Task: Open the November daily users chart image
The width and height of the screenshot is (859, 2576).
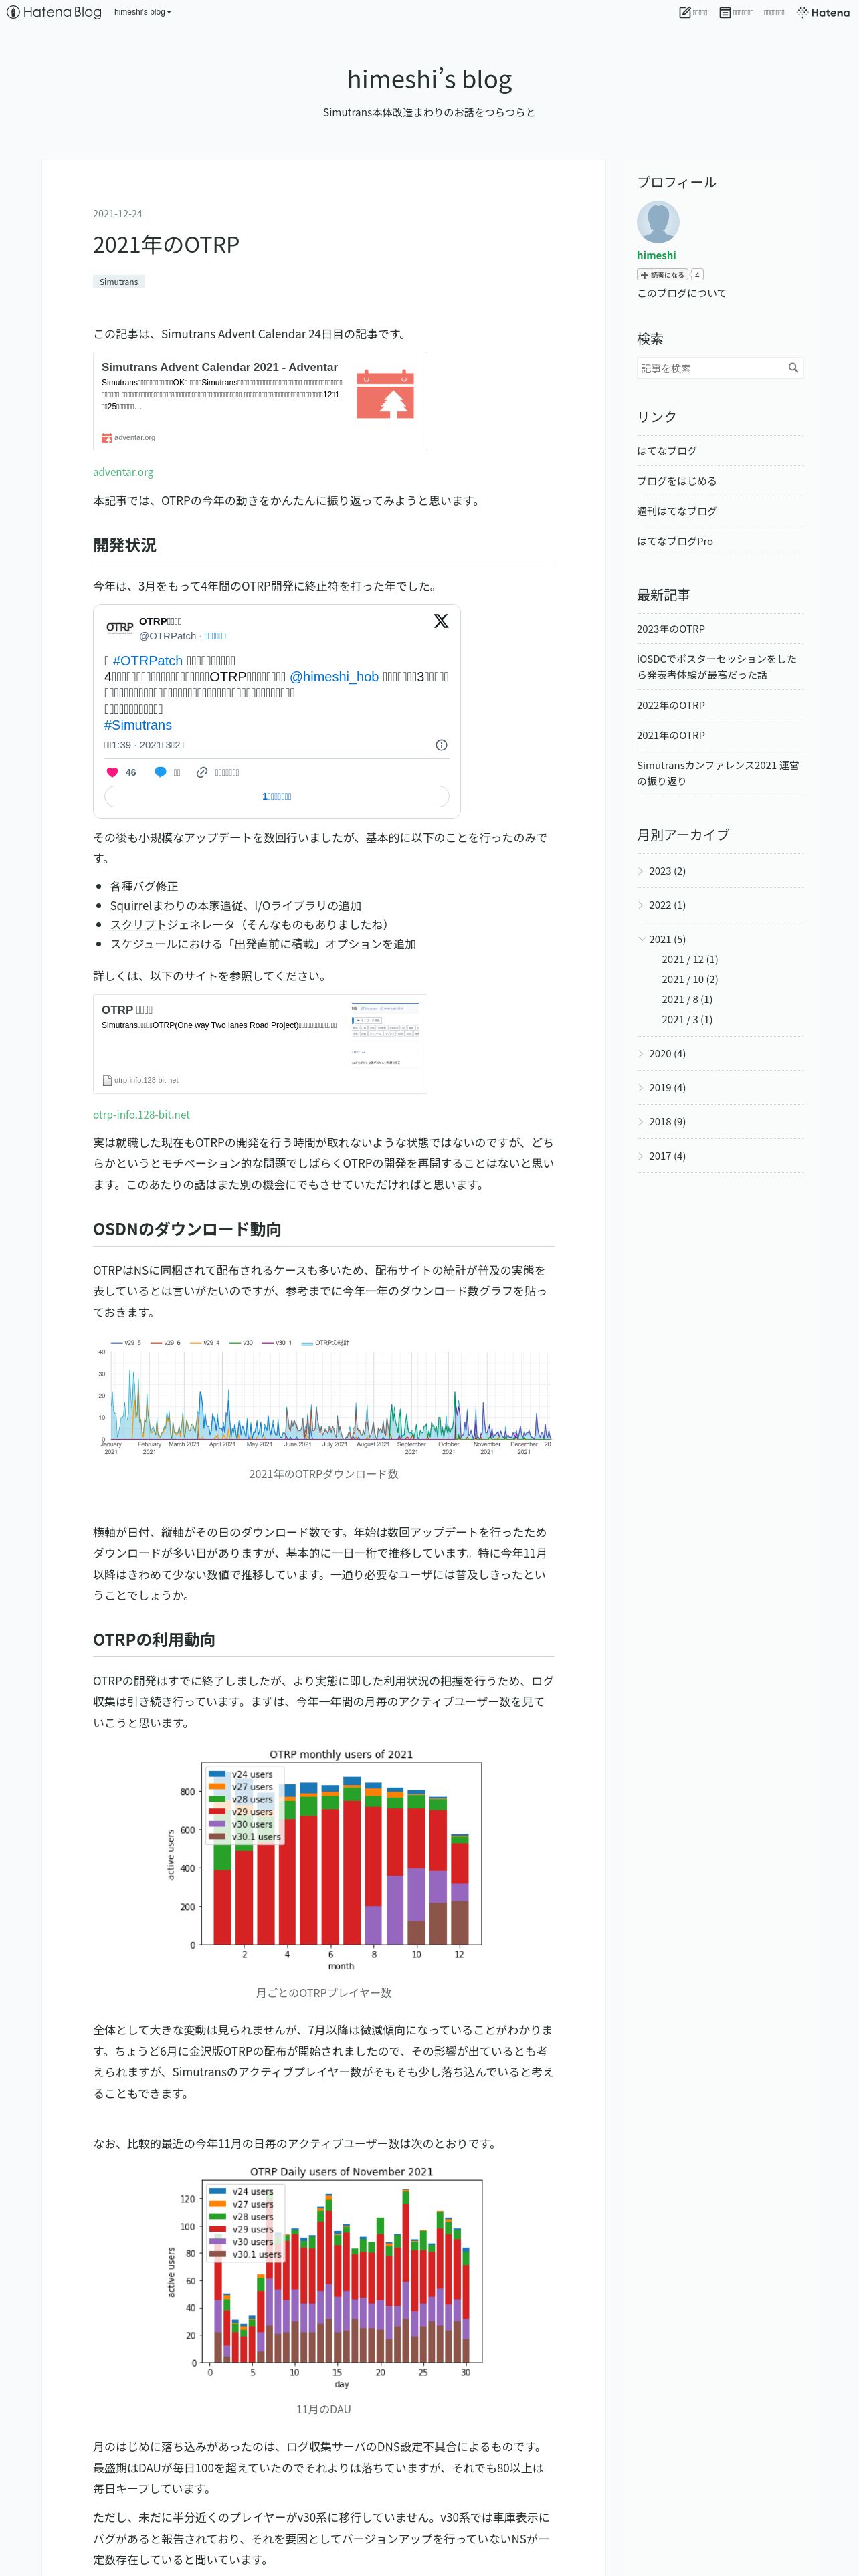Action: tap(323, 2277)
